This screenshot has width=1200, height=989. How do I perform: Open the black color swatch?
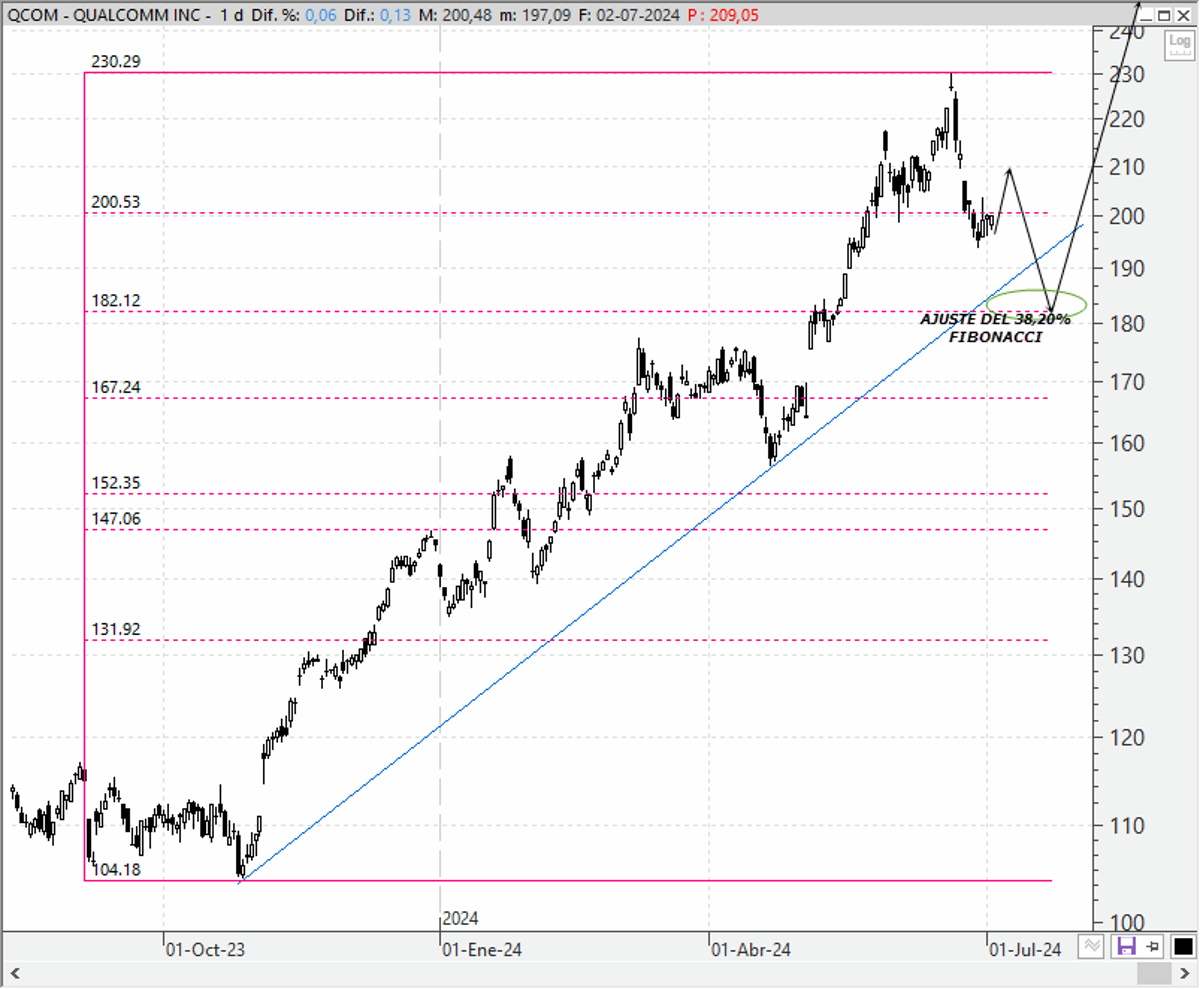[1183, 946]
